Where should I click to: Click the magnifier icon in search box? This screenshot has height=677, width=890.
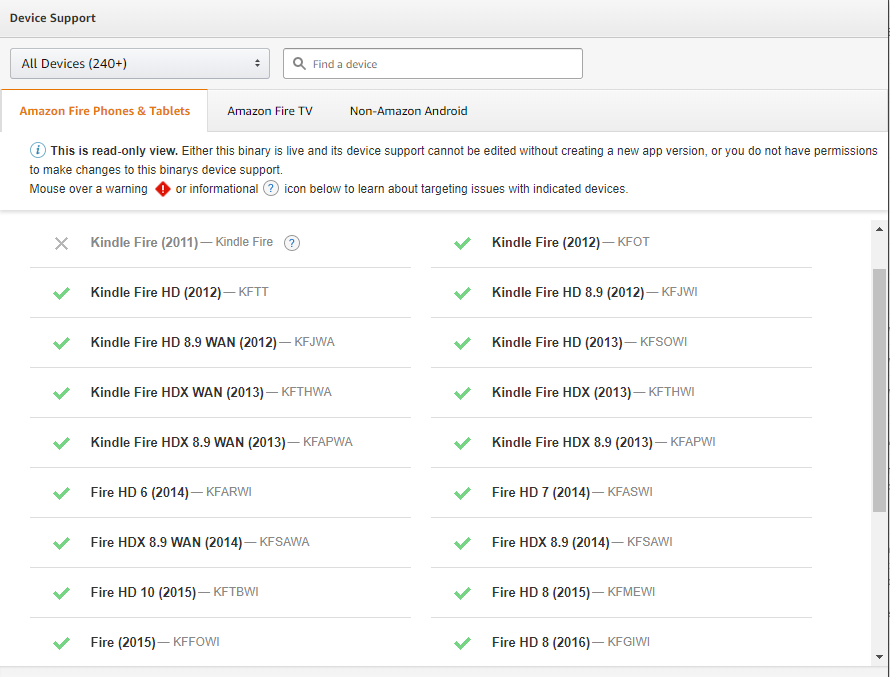(x=299, y=64)
